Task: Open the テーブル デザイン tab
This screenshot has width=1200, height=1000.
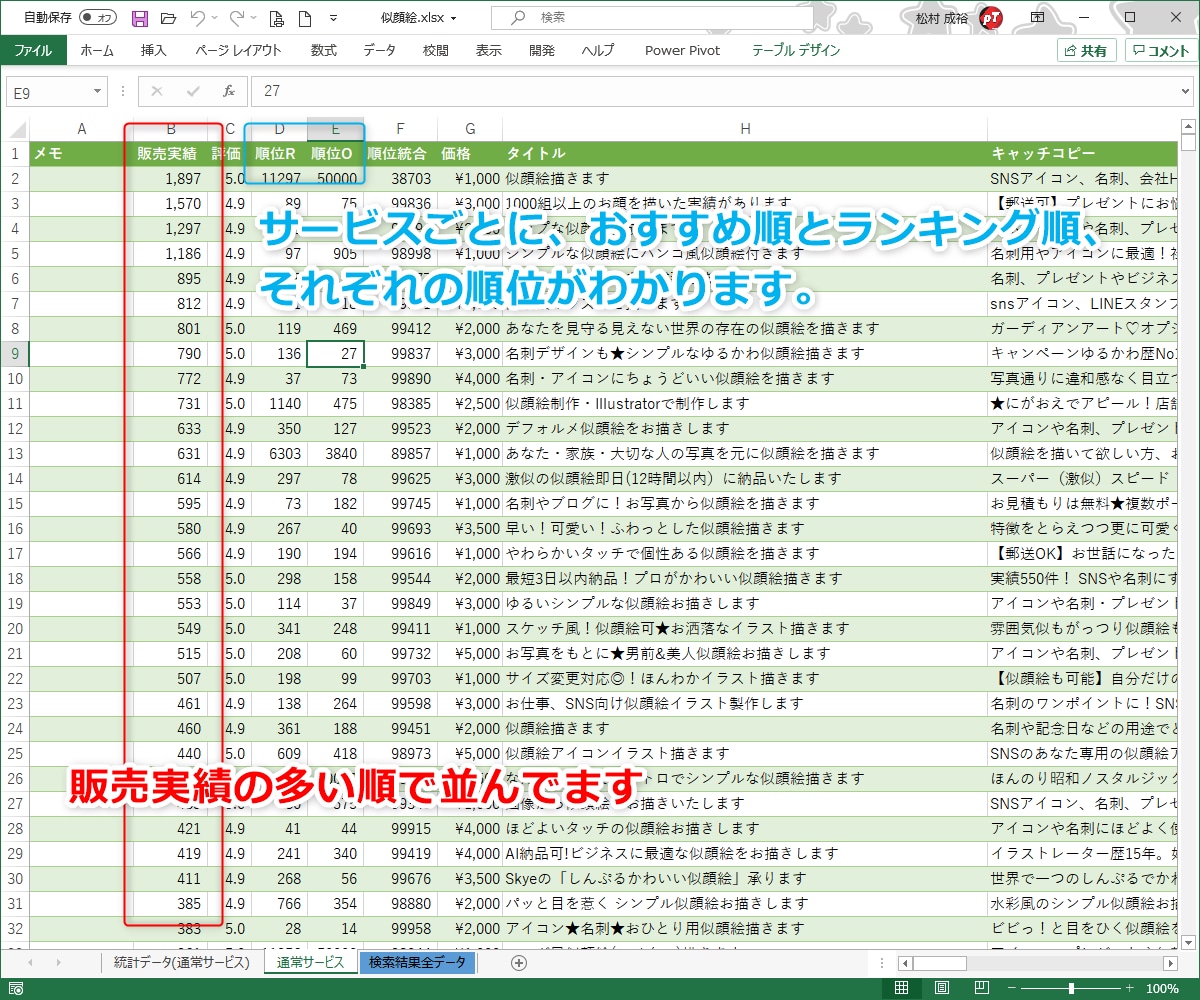Action: 796,50
